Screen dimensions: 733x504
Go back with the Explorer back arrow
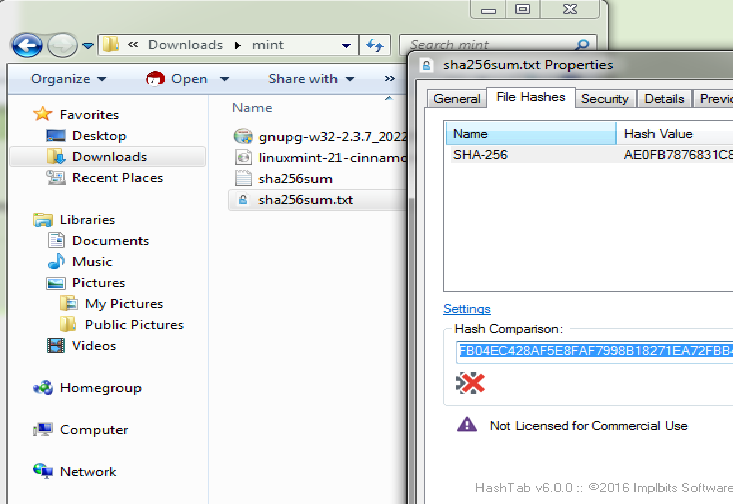coord(27,45)
